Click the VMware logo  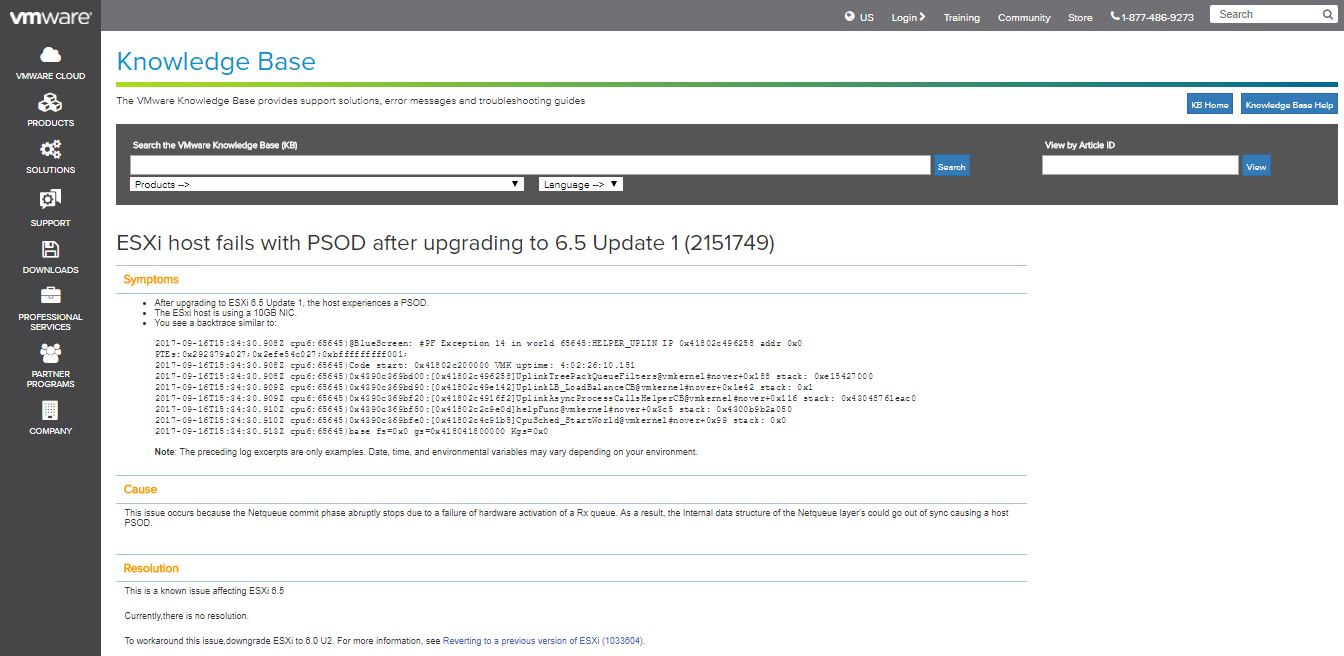50,17
